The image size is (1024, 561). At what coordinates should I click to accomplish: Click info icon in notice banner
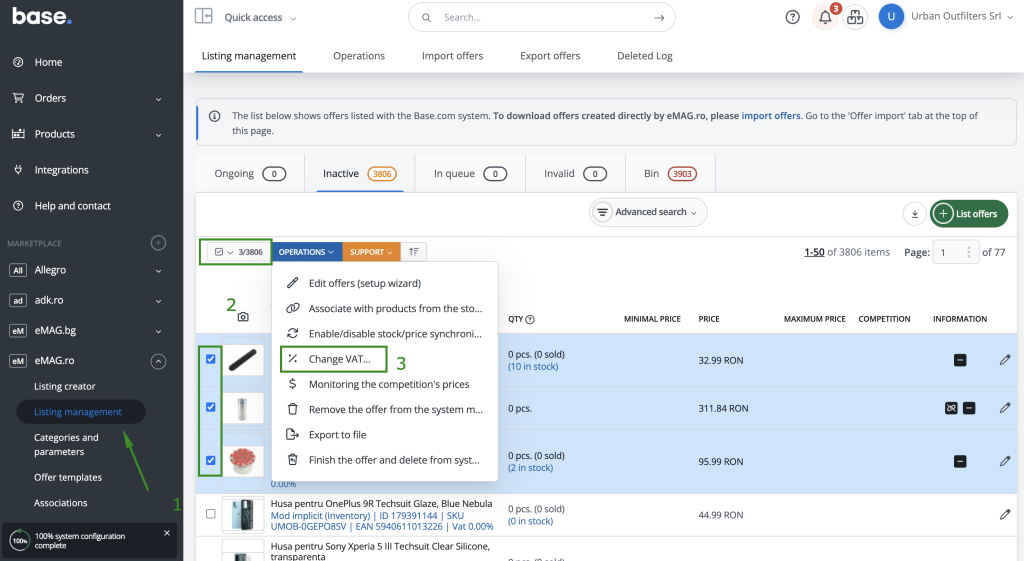tap(214, 116)
